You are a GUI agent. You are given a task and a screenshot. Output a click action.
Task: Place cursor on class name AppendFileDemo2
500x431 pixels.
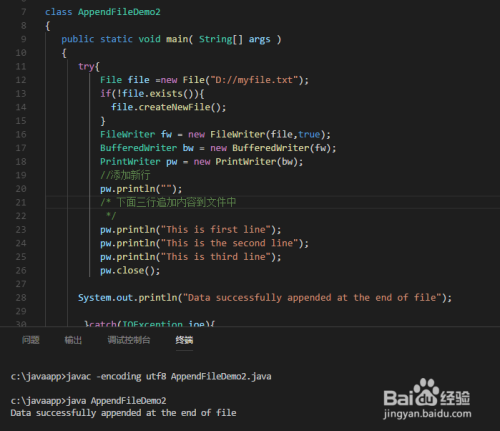click(x=119, y=12)
